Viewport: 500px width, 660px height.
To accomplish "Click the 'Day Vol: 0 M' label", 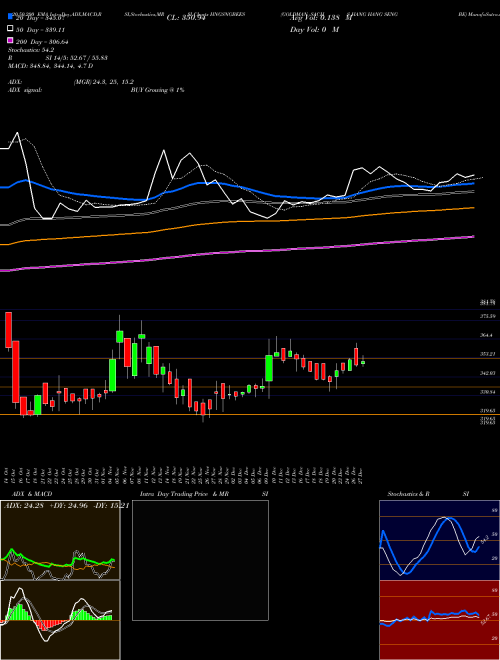I will (x=314, y=30).
